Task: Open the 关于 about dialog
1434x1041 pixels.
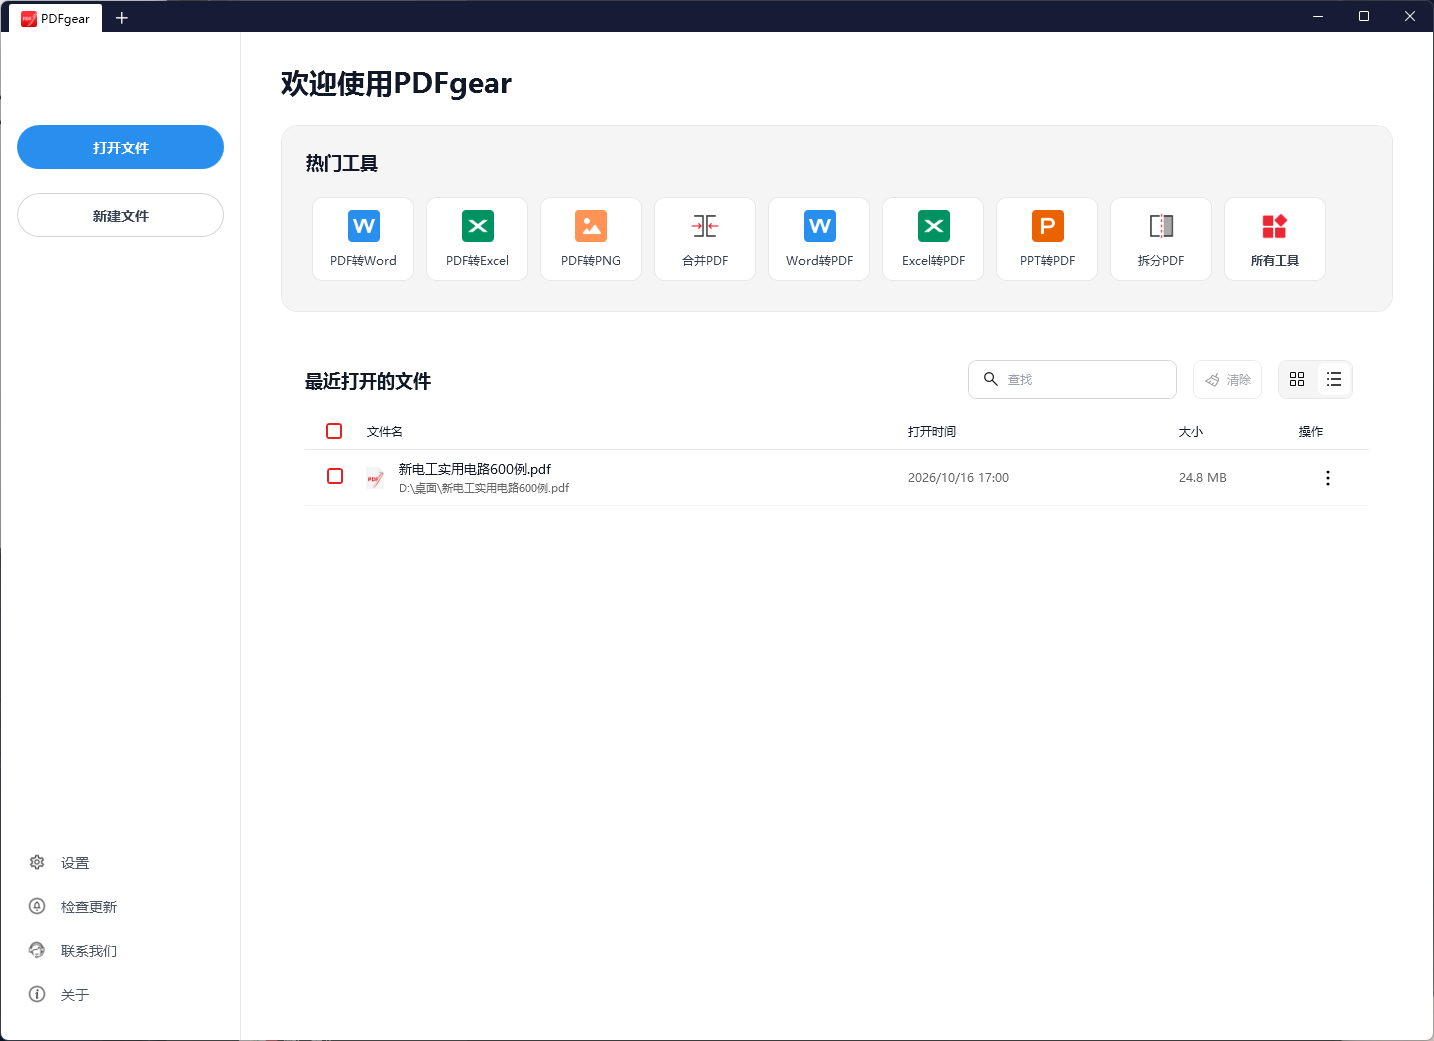Action: [61, 994]
